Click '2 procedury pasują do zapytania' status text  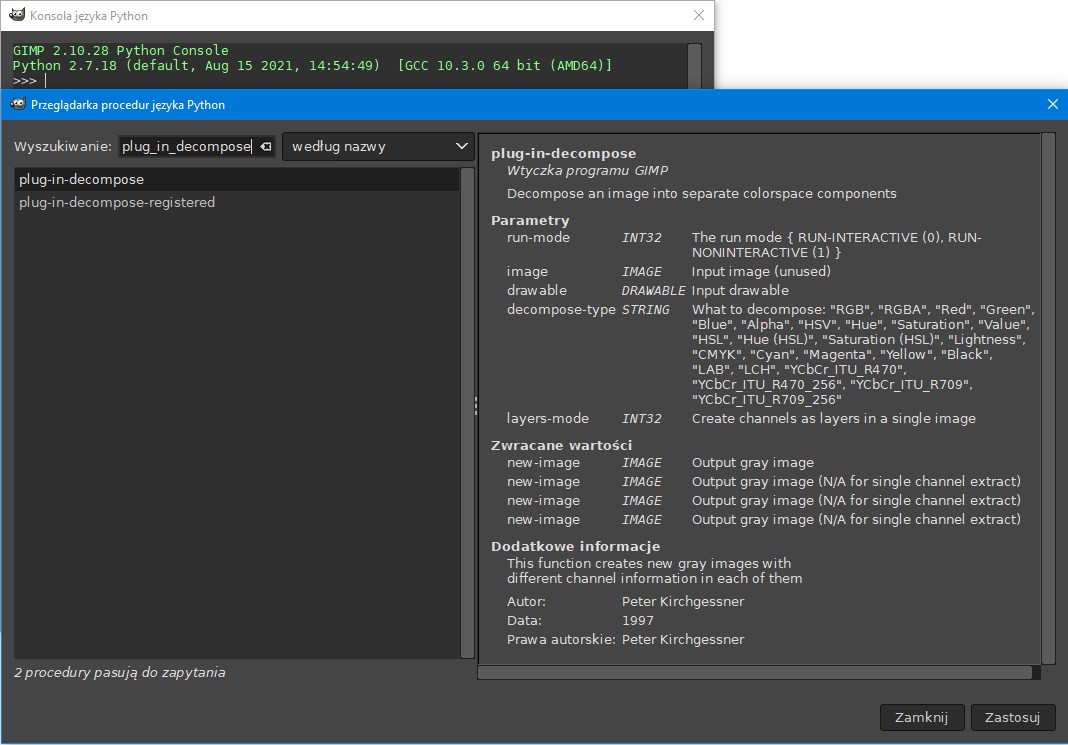click(120, 672)
